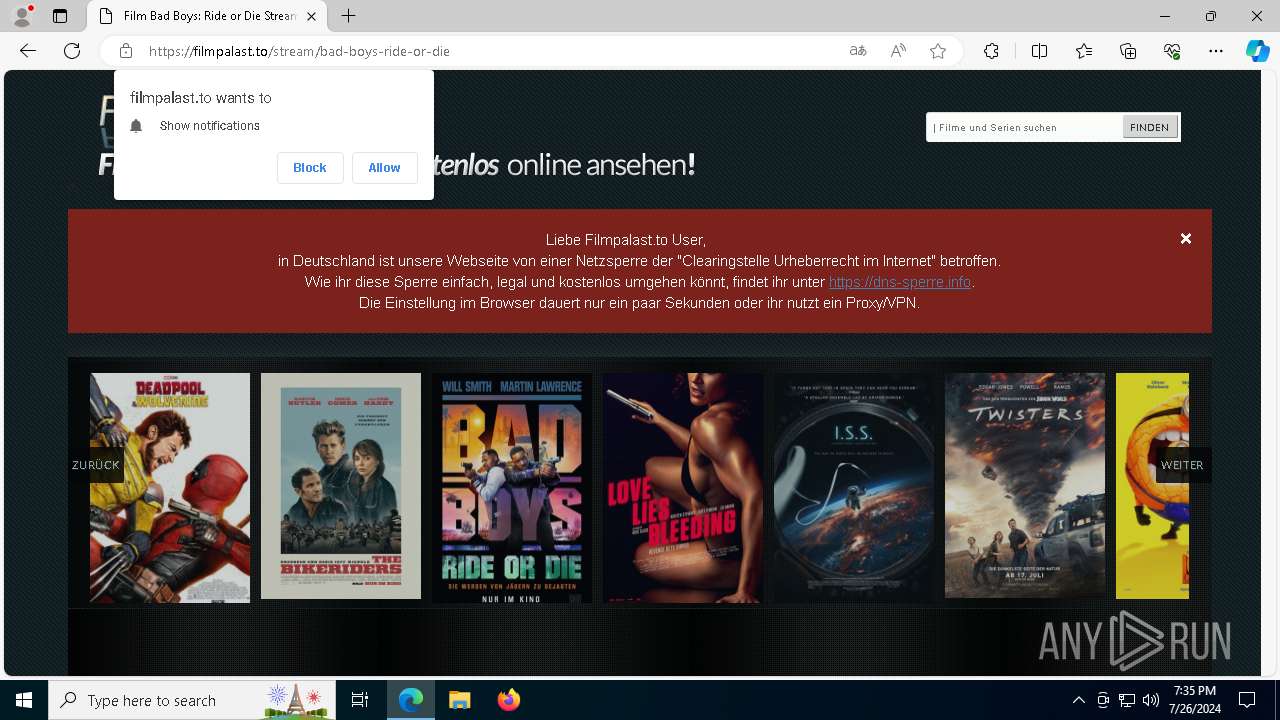Viewport: 1280px width, 720px height.
Task: Go back to the previous page
Action: point(28,51)
